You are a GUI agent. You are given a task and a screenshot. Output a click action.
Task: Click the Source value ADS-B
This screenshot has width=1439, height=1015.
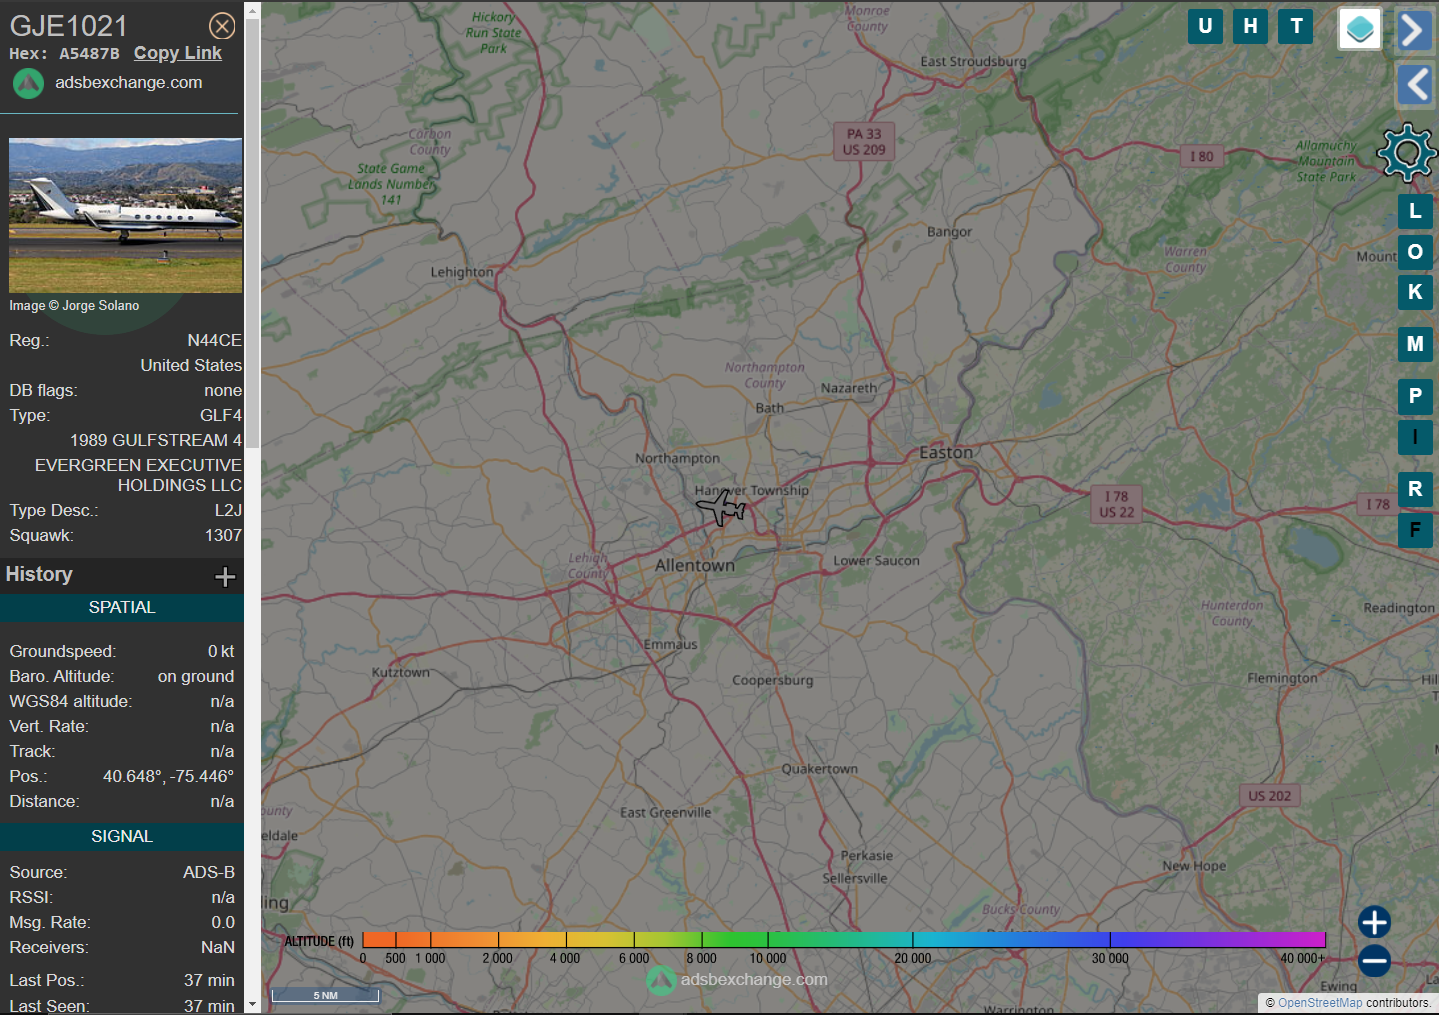click(208, 873)
